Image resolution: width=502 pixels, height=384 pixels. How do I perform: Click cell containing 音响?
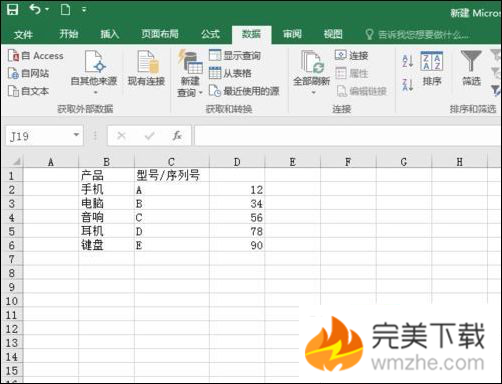tap(107, 217)
